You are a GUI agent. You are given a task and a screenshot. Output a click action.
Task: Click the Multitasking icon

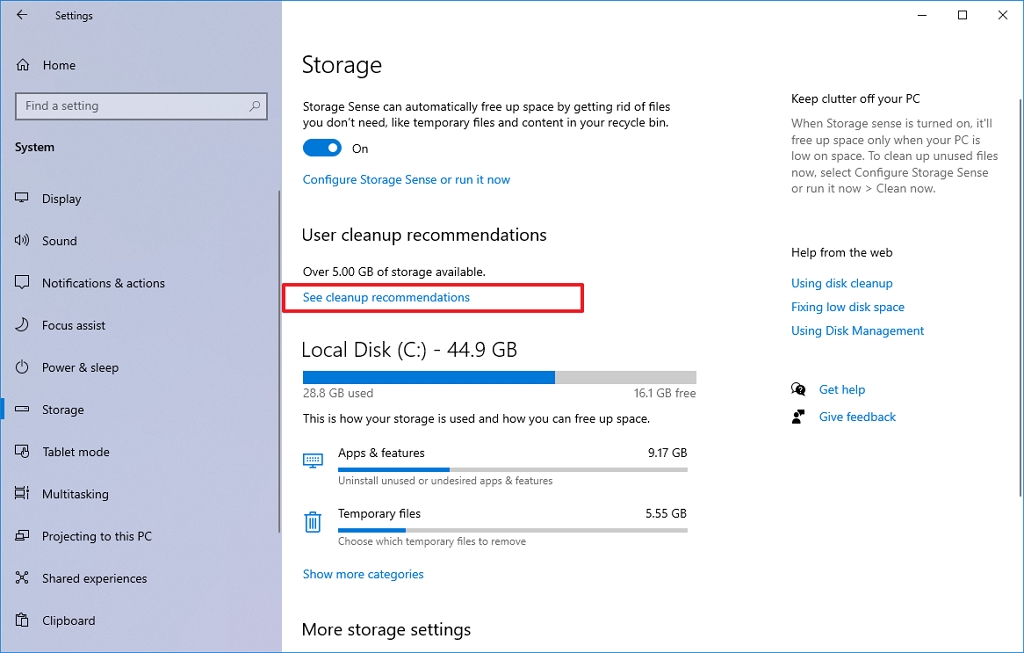22,494
